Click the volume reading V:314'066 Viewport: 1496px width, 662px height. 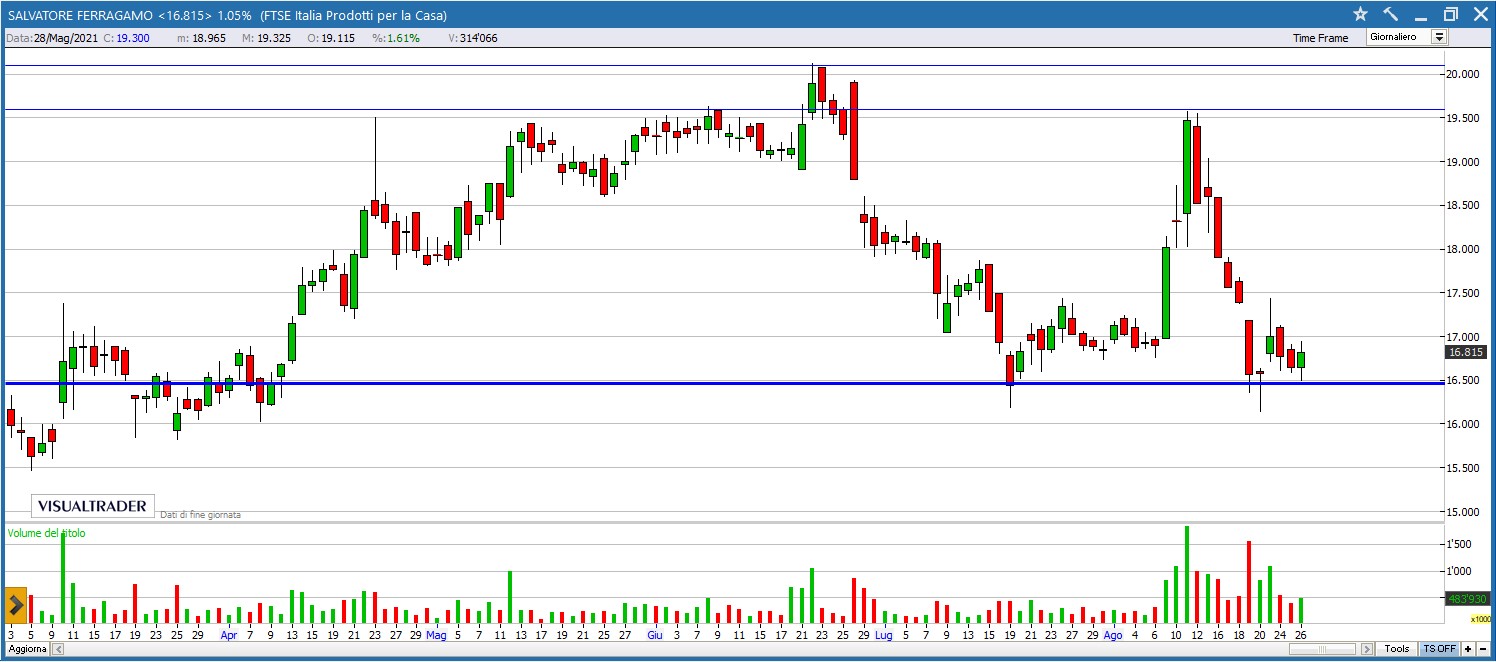(x=473, y=38)
